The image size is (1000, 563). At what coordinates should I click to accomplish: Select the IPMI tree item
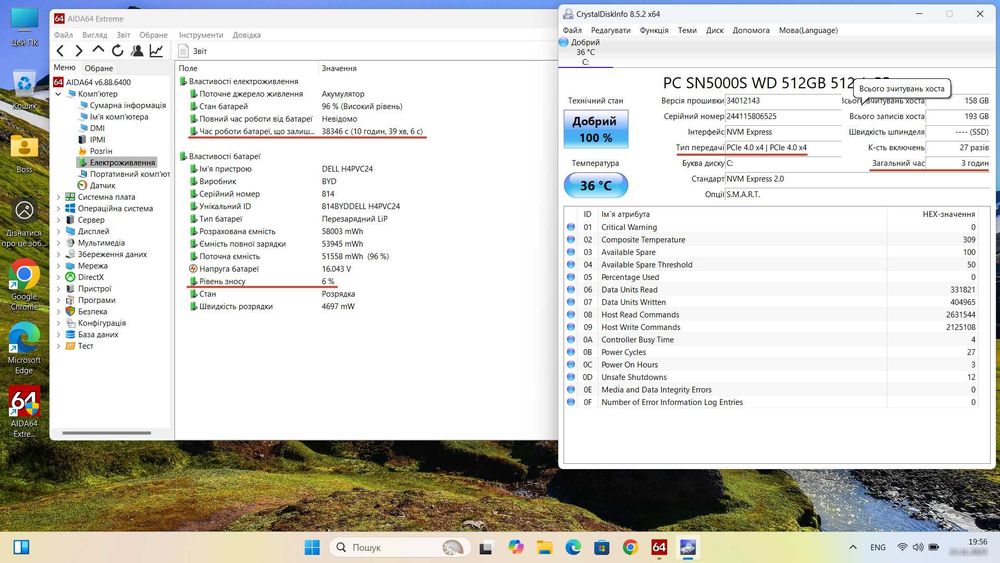[x=98, y=140]
